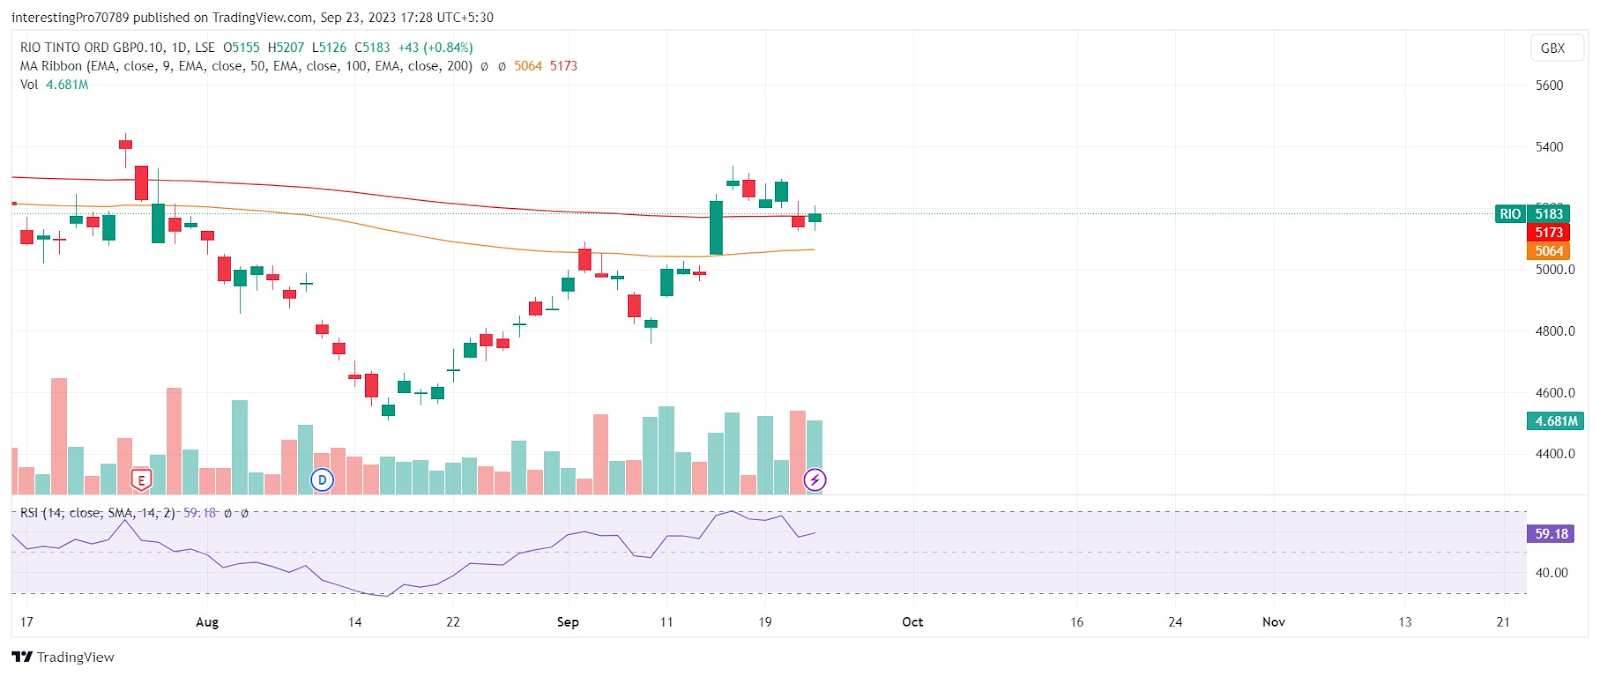1600x676 pixels.
Task: Click the MA Ribbon indicator legend
Action: click(246, 66)
